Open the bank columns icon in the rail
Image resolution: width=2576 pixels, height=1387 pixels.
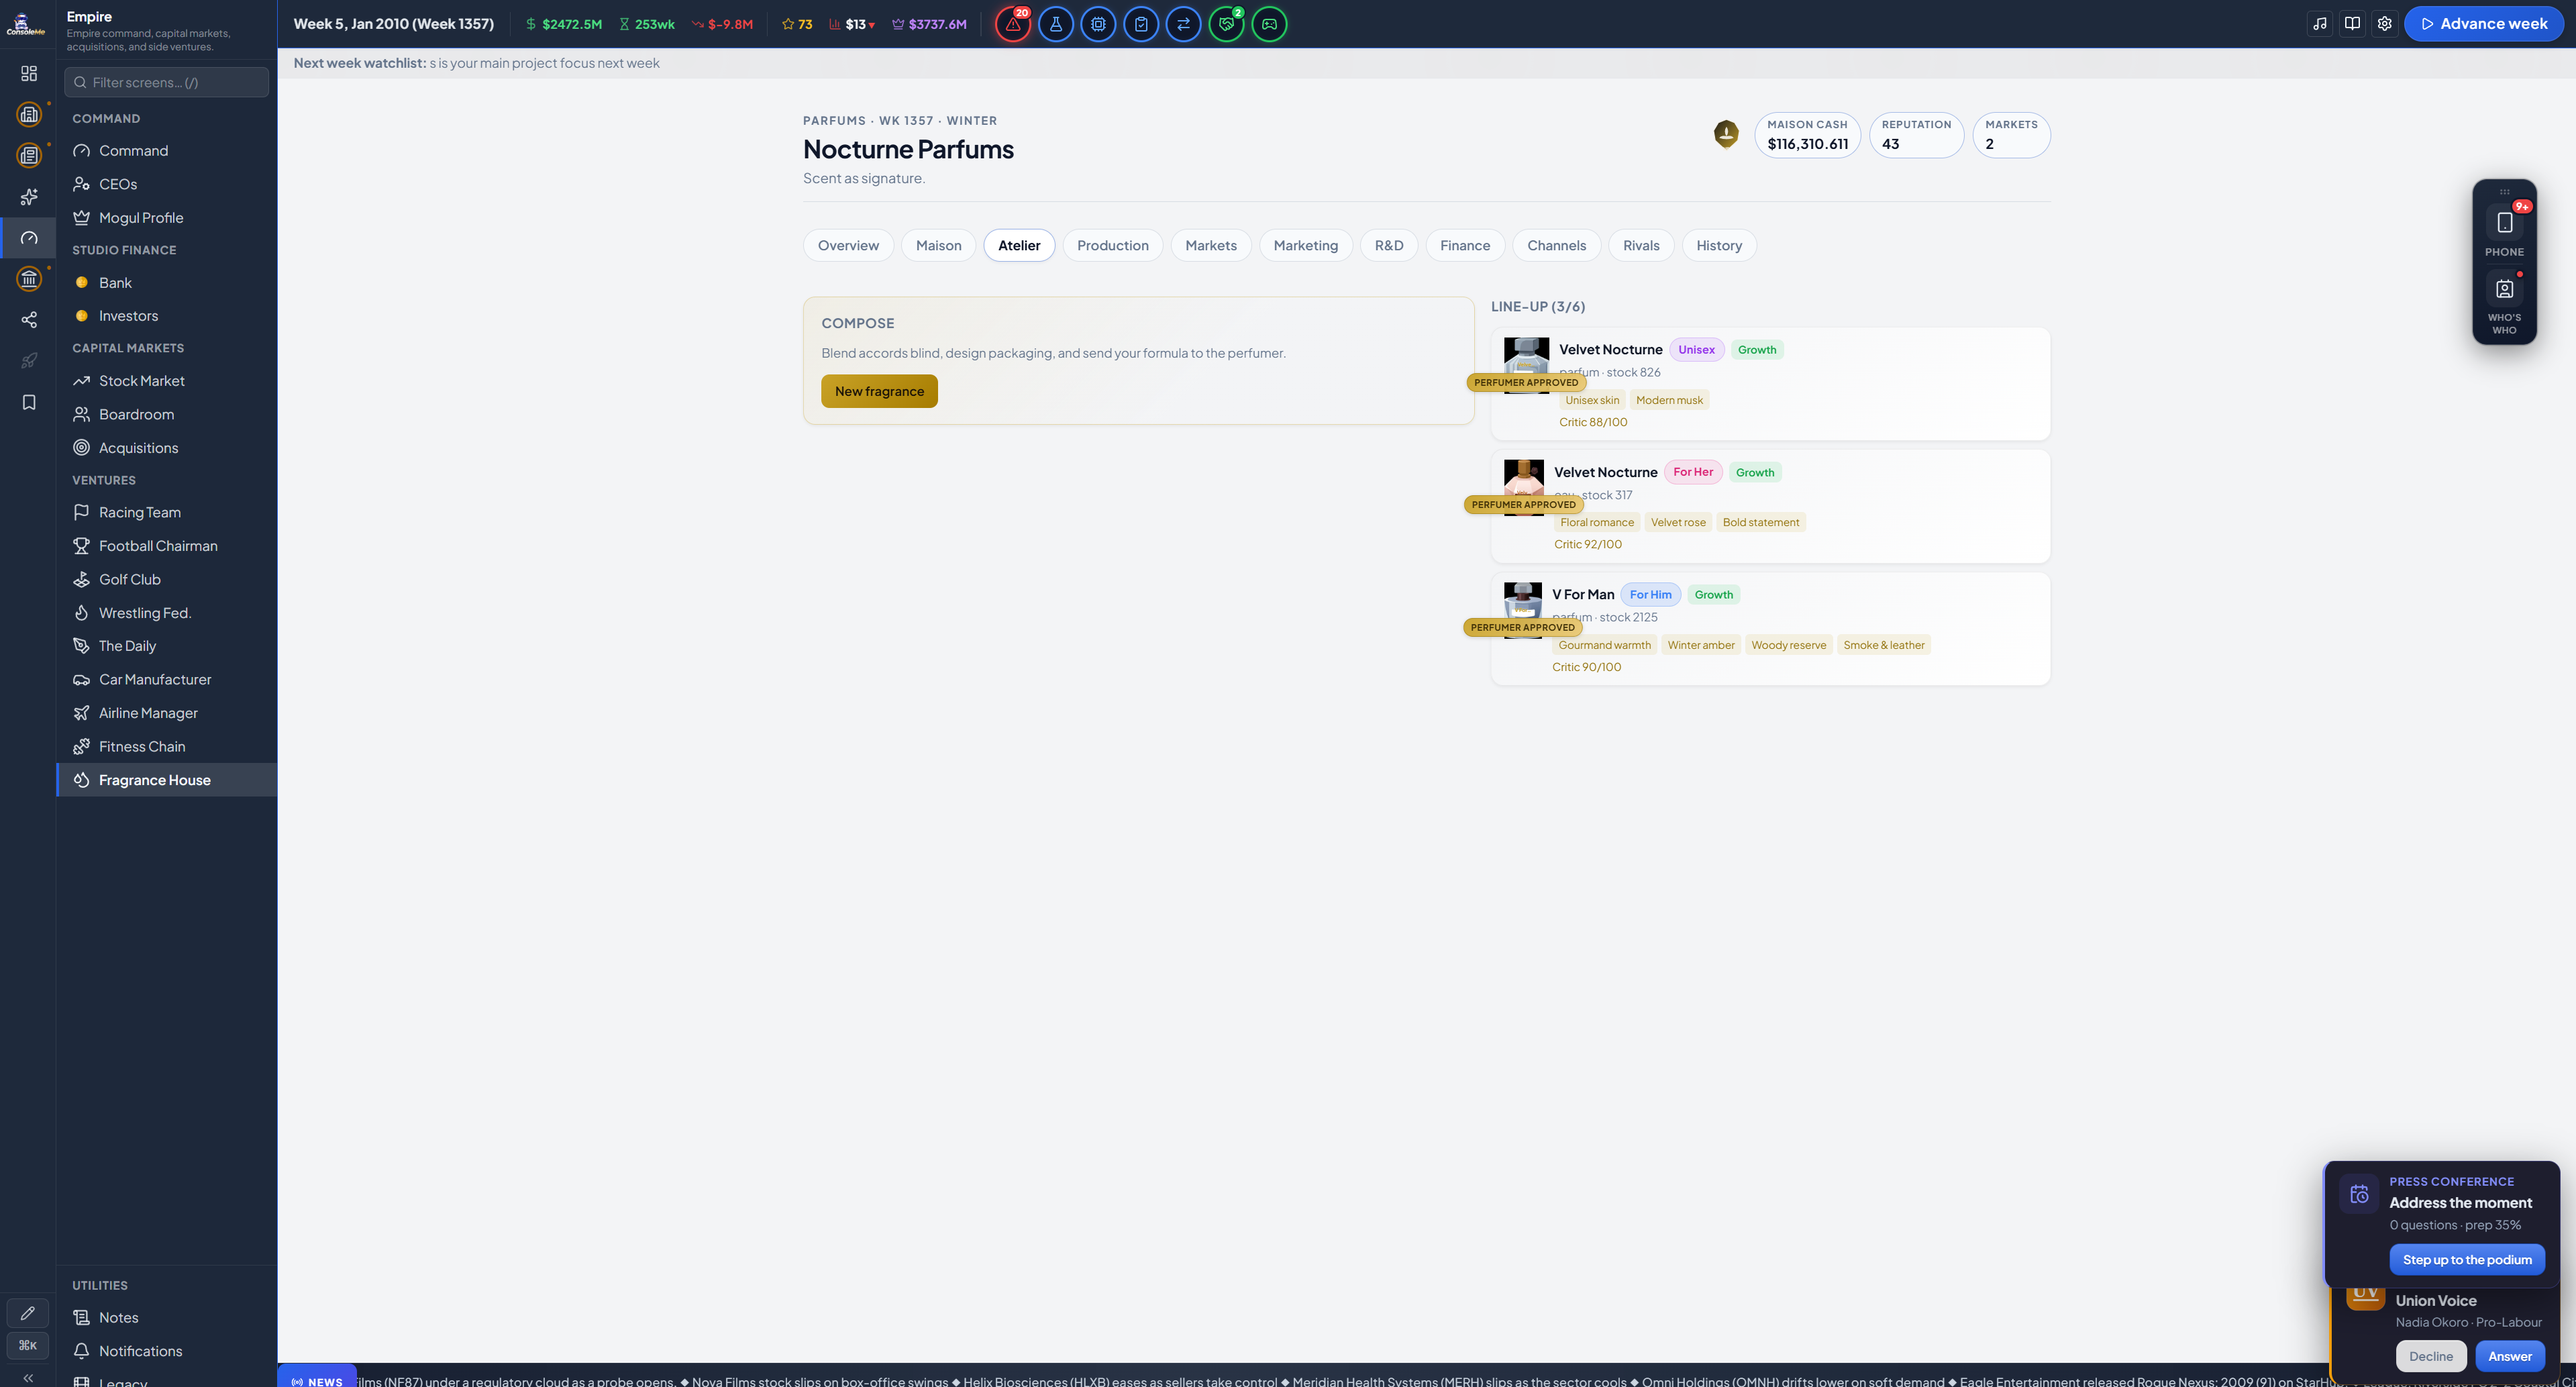[29, 279]
